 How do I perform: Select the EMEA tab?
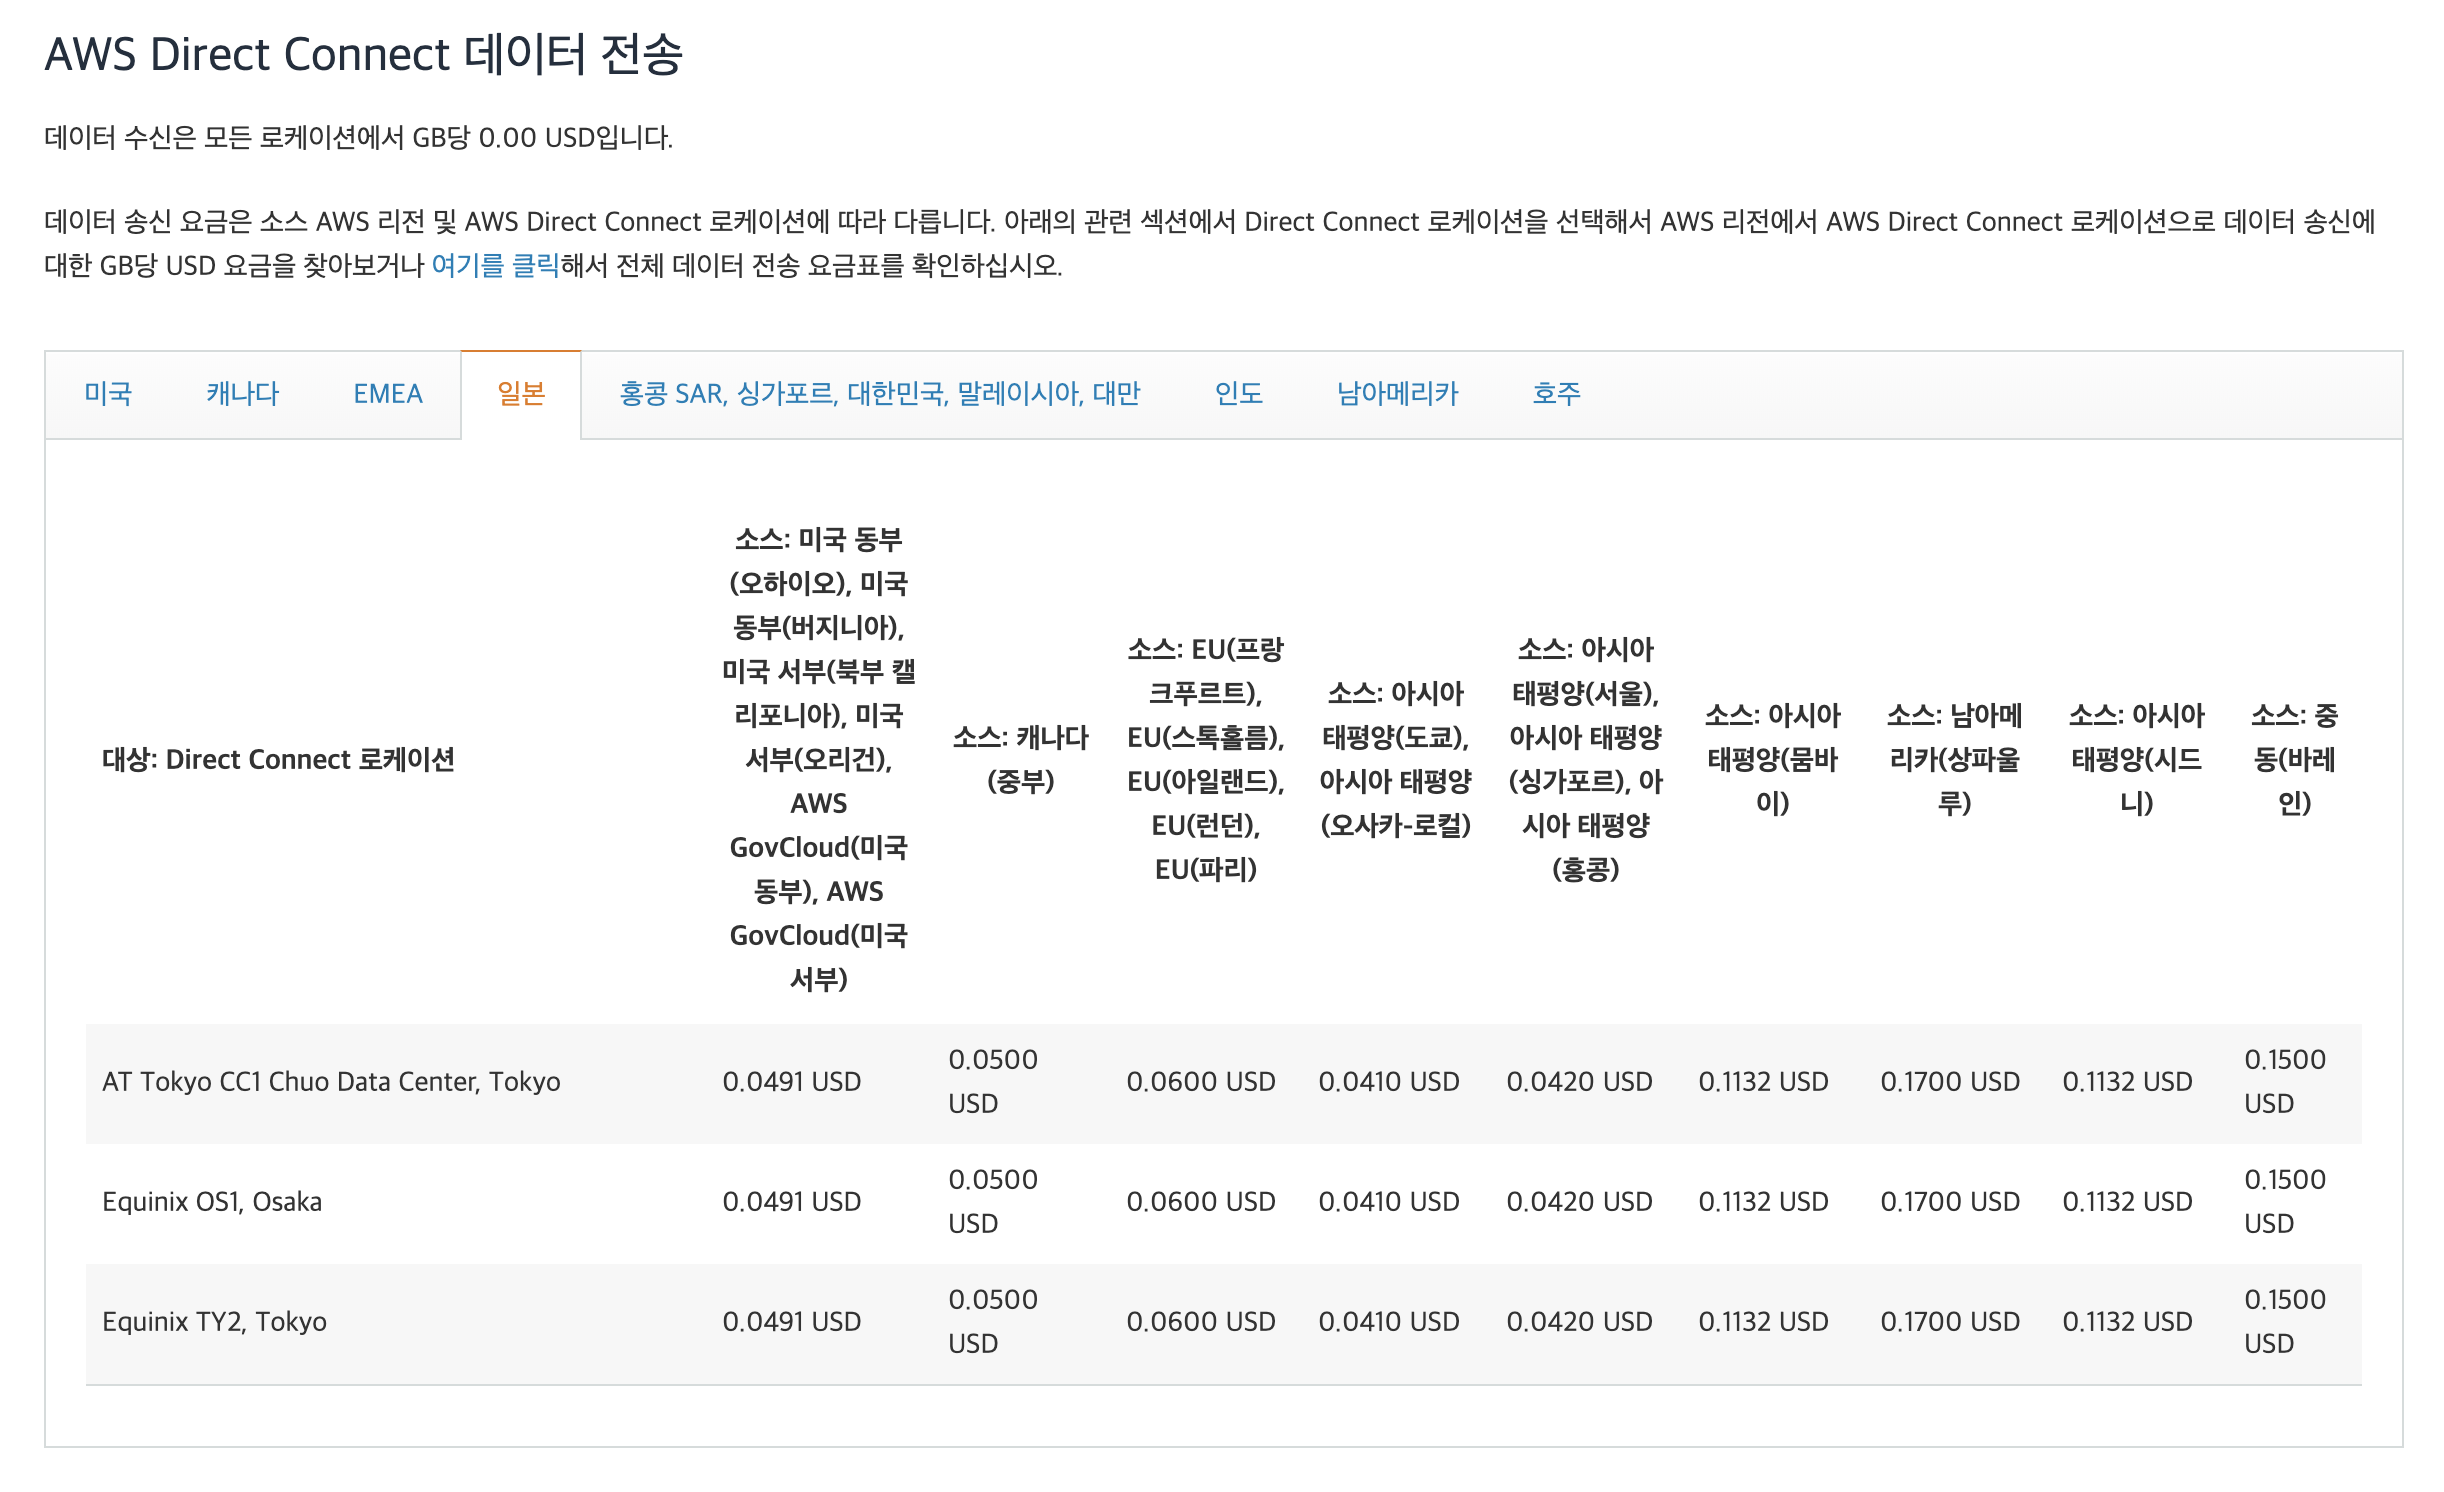[388, 394]
